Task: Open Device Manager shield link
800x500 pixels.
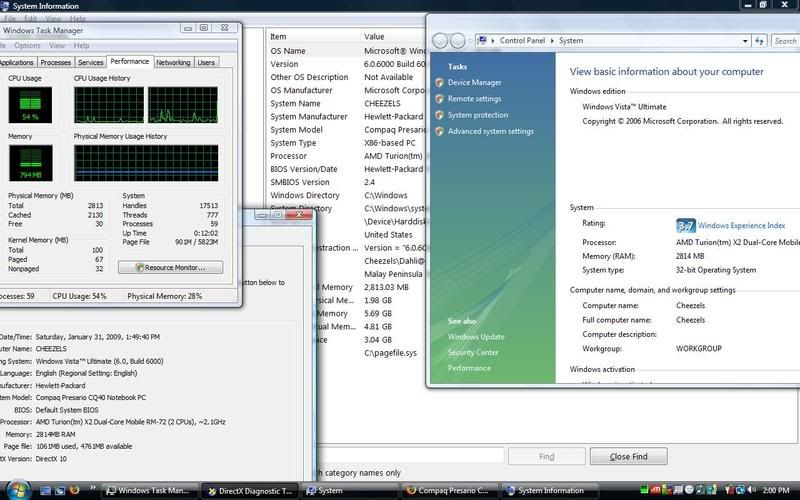Action: (x=474, y=82)
